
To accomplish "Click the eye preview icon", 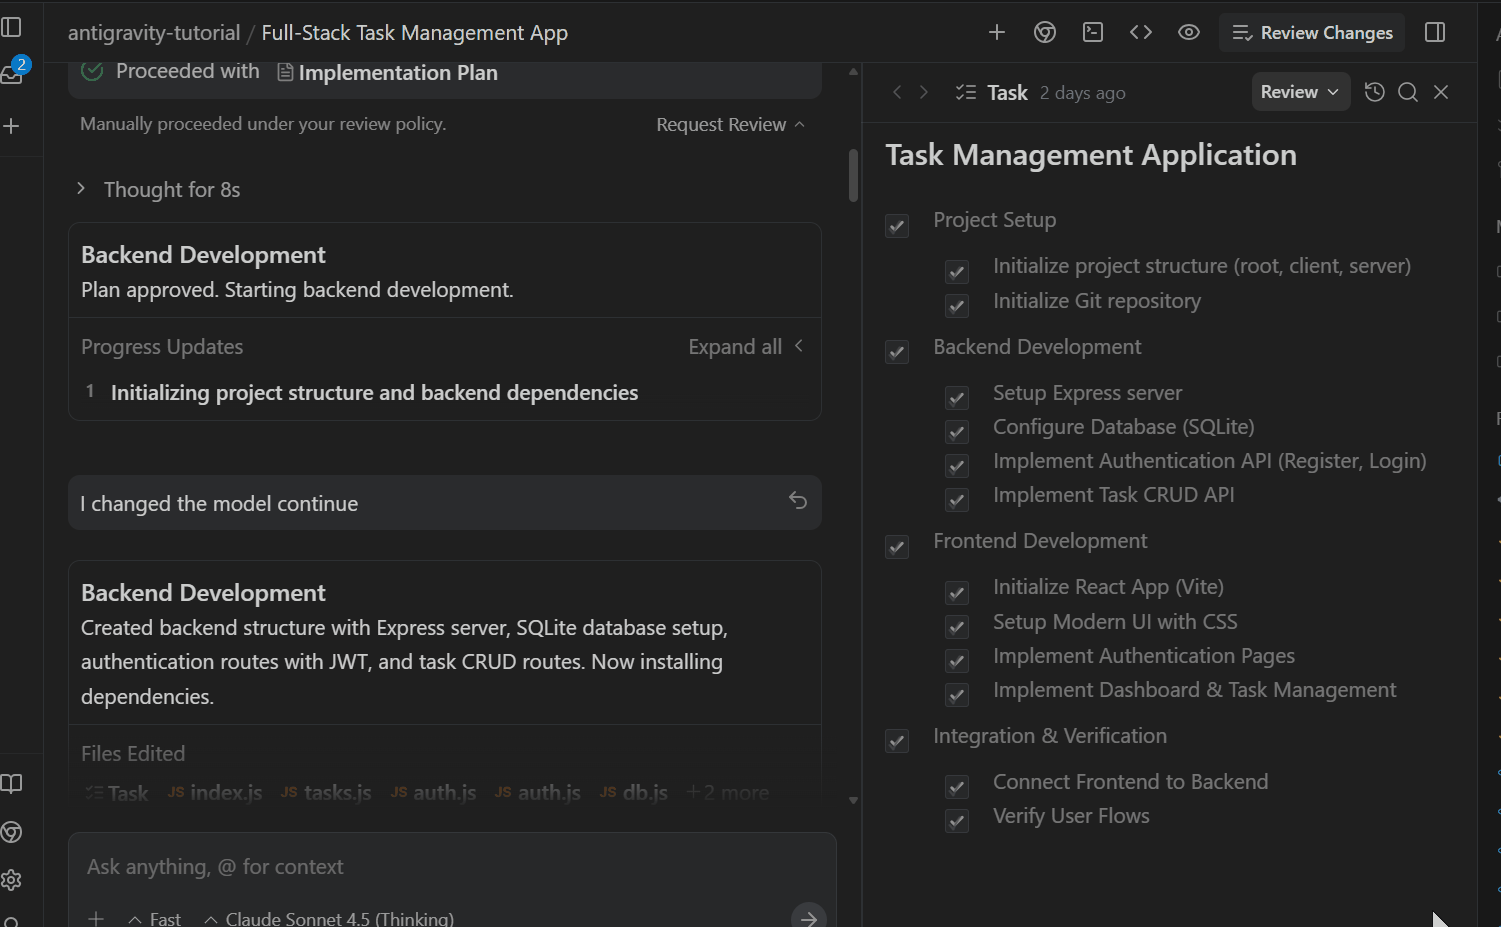I will tap(1189, 33).
